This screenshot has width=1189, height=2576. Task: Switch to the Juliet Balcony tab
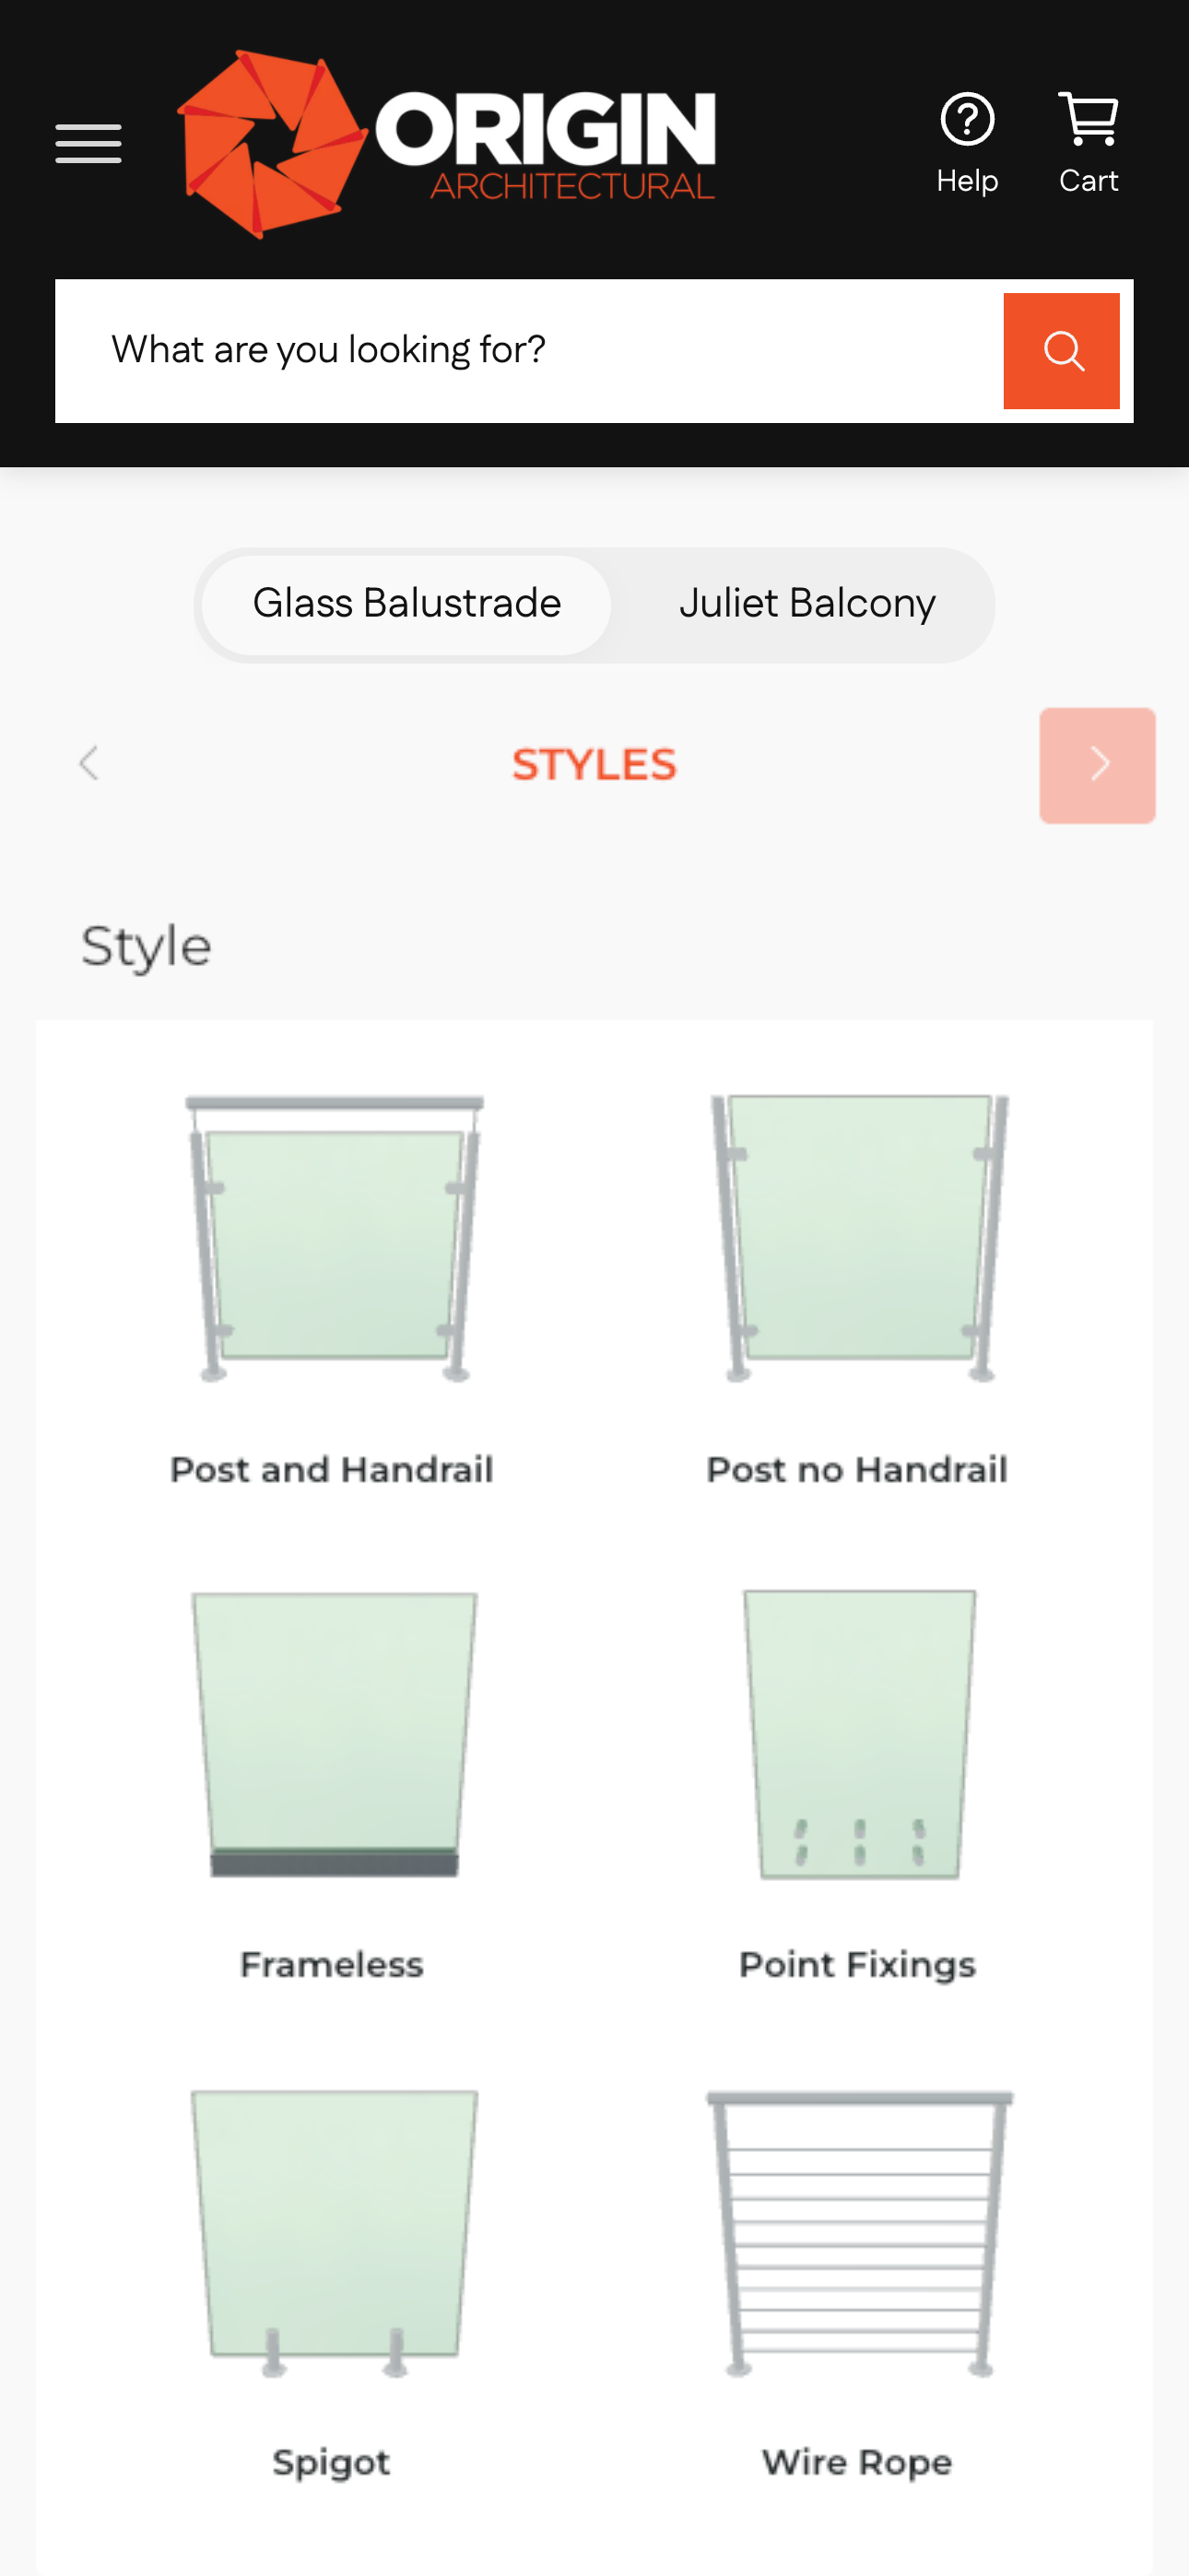[806, 604]
